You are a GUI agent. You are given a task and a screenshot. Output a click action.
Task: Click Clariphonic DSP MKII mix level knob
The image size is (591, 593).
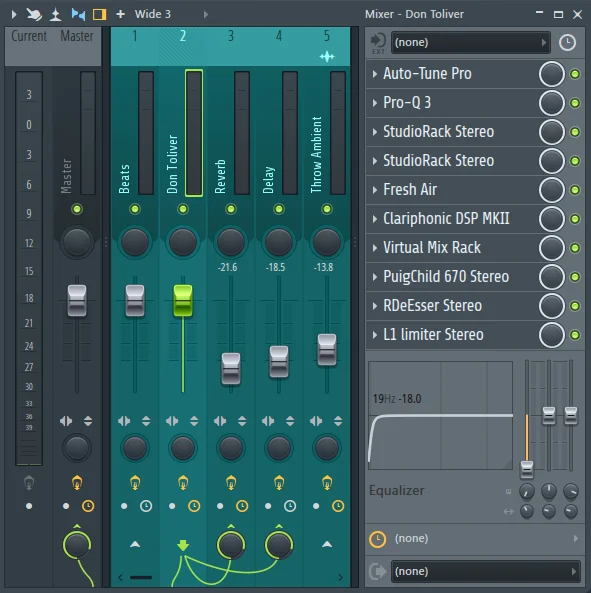(552, 219)
